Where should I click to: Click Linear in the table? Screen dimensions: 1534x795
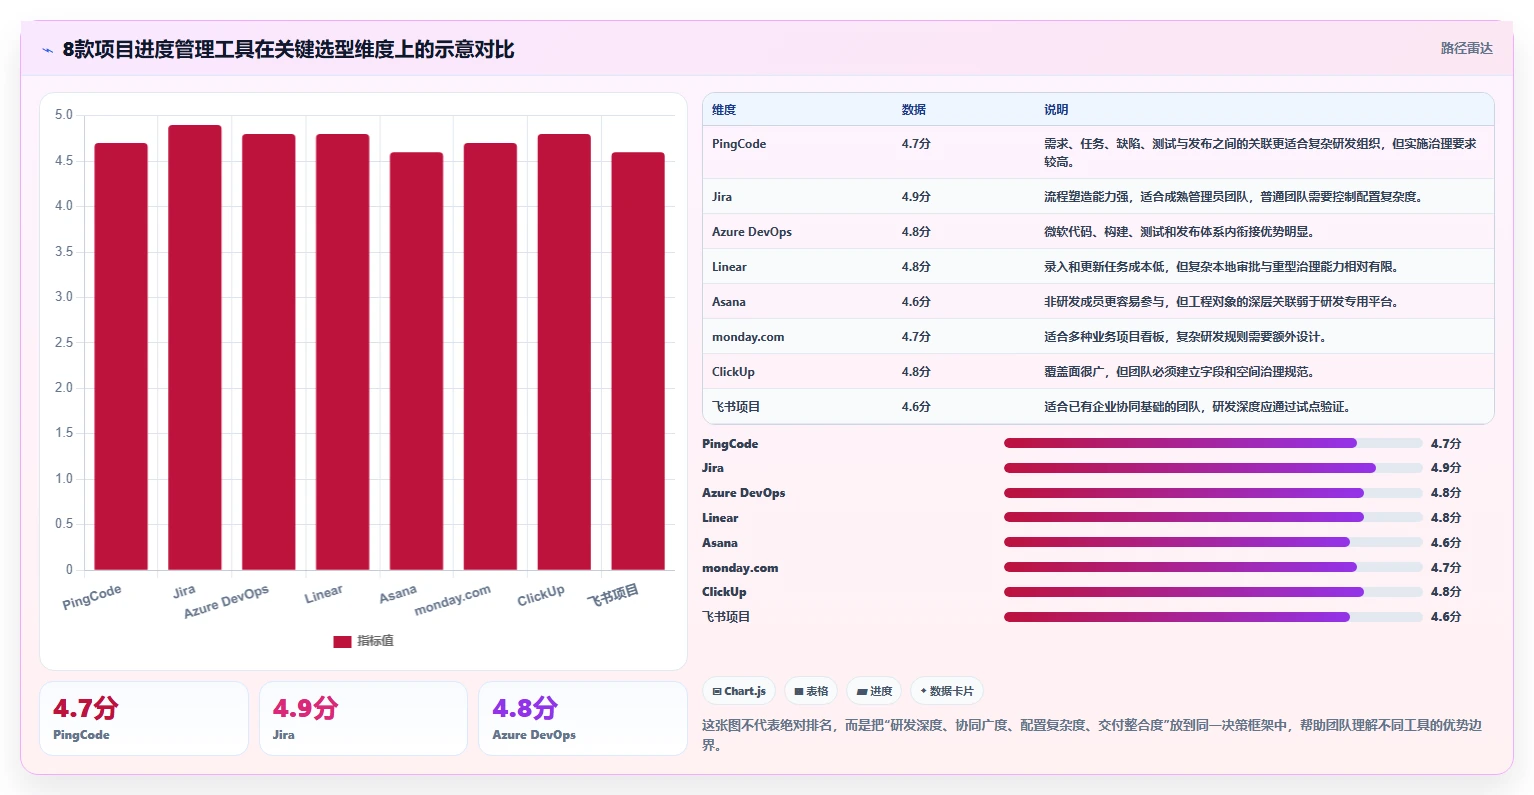coord(729,267)
